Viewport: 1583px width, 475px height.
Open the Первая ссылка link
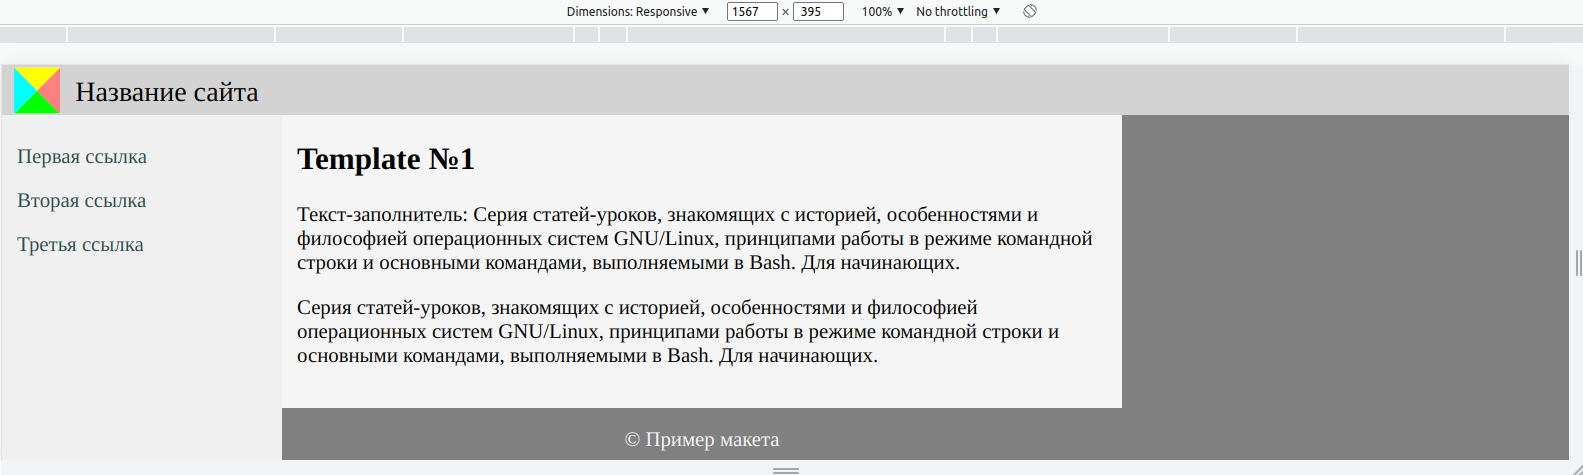click(x=82, y=157)
